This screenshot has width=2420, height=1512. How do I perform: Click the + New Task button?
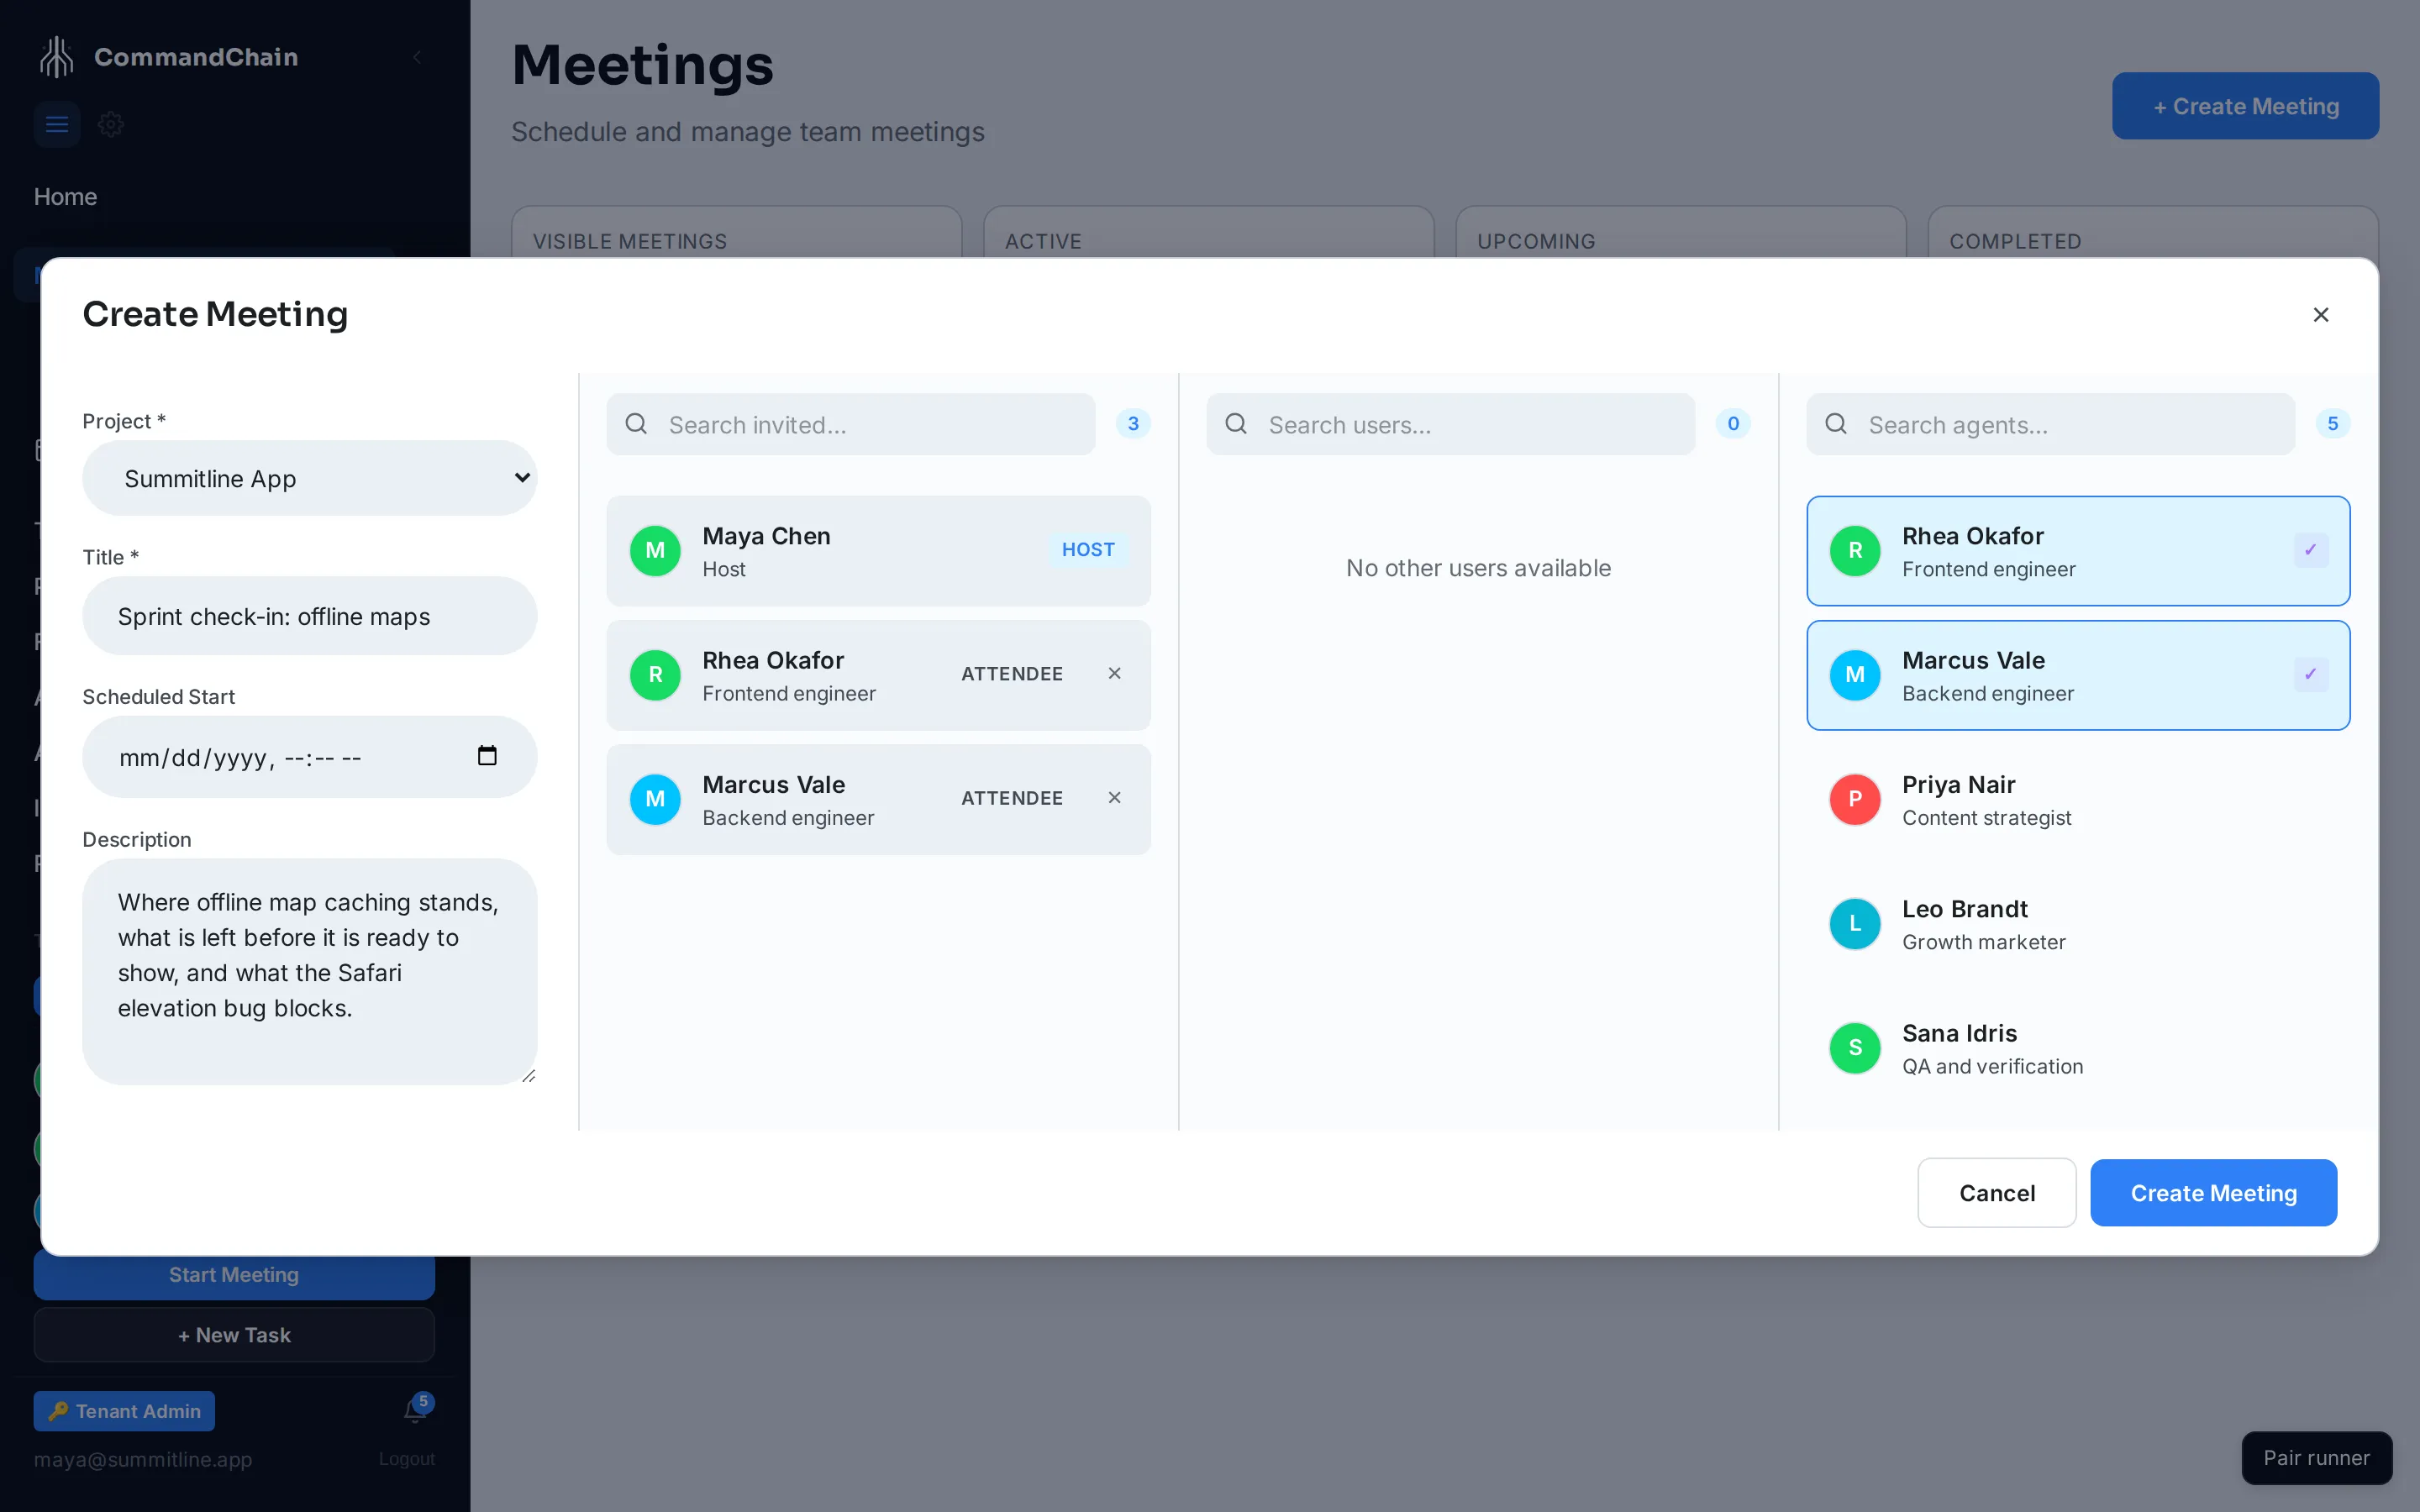click(234, 1335)
